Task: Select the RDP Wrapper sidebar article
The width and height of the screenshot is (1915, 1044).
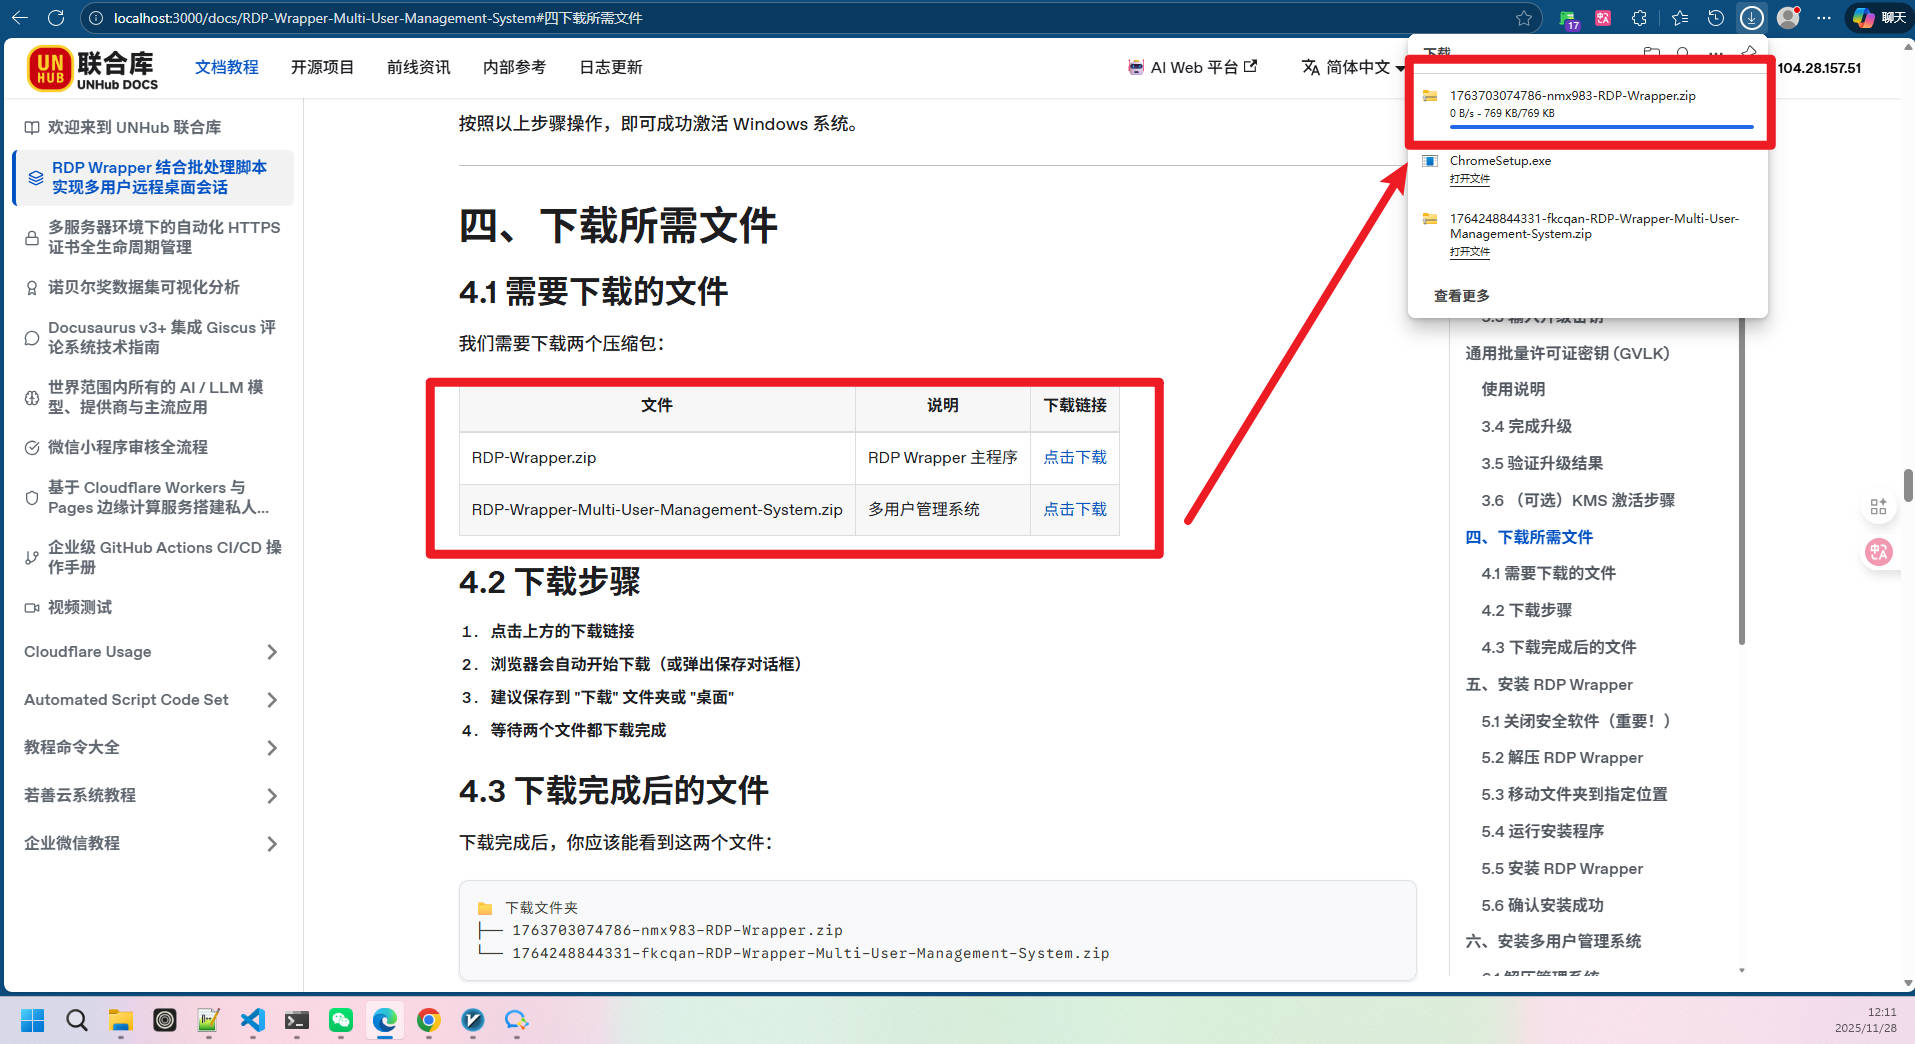Action: (152, 177)
